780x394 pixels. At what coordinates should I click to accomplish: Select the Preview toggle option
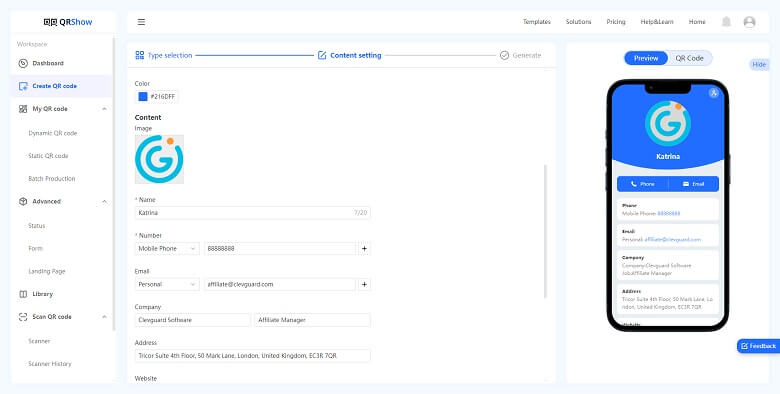coord(646,58)
